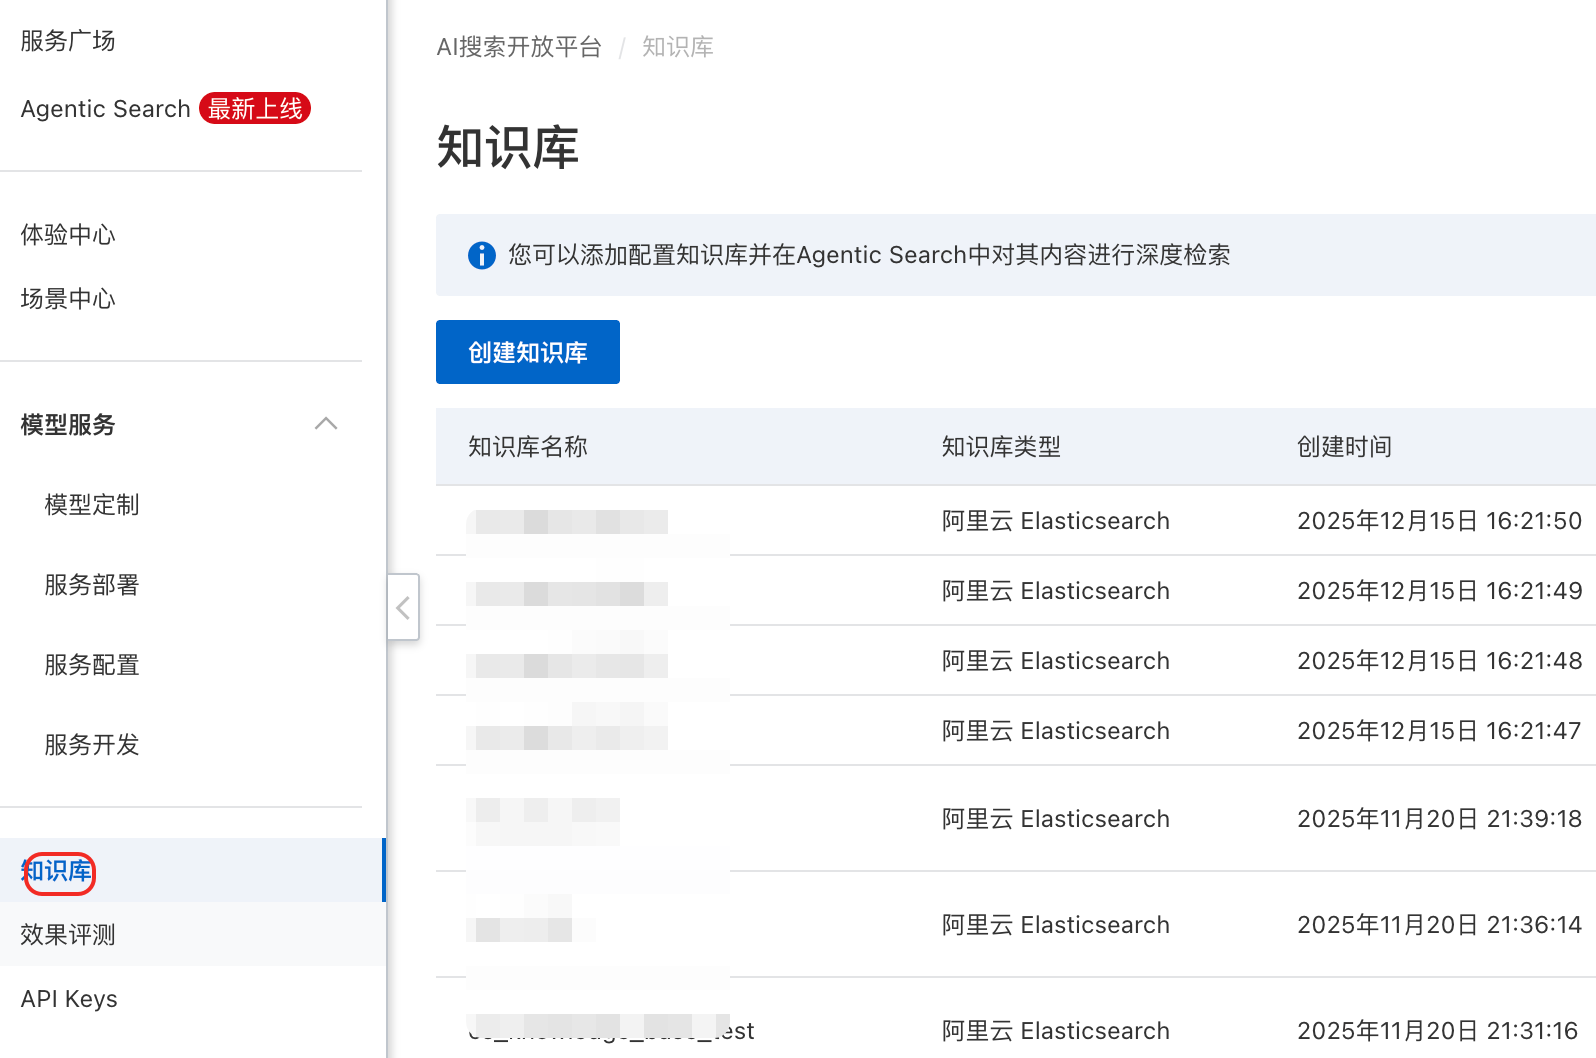1596x1058 pixels.
Task: Open 效果评测 in the sidebar
Action: 68,935
